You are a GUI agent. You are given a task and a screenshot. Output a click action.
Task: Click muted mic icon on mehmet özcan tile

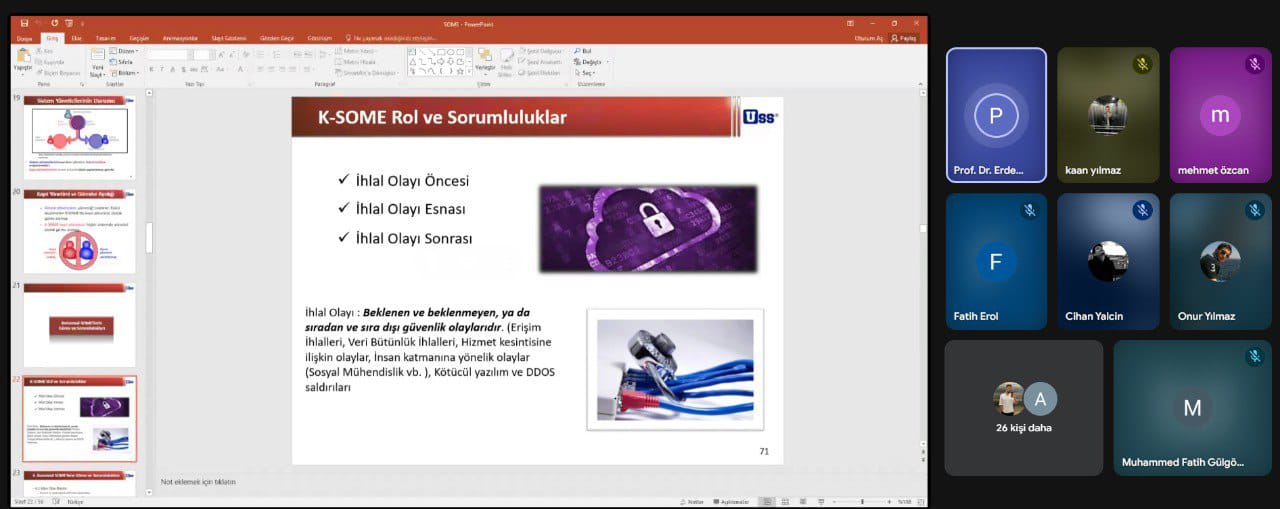pos(1254,64)
